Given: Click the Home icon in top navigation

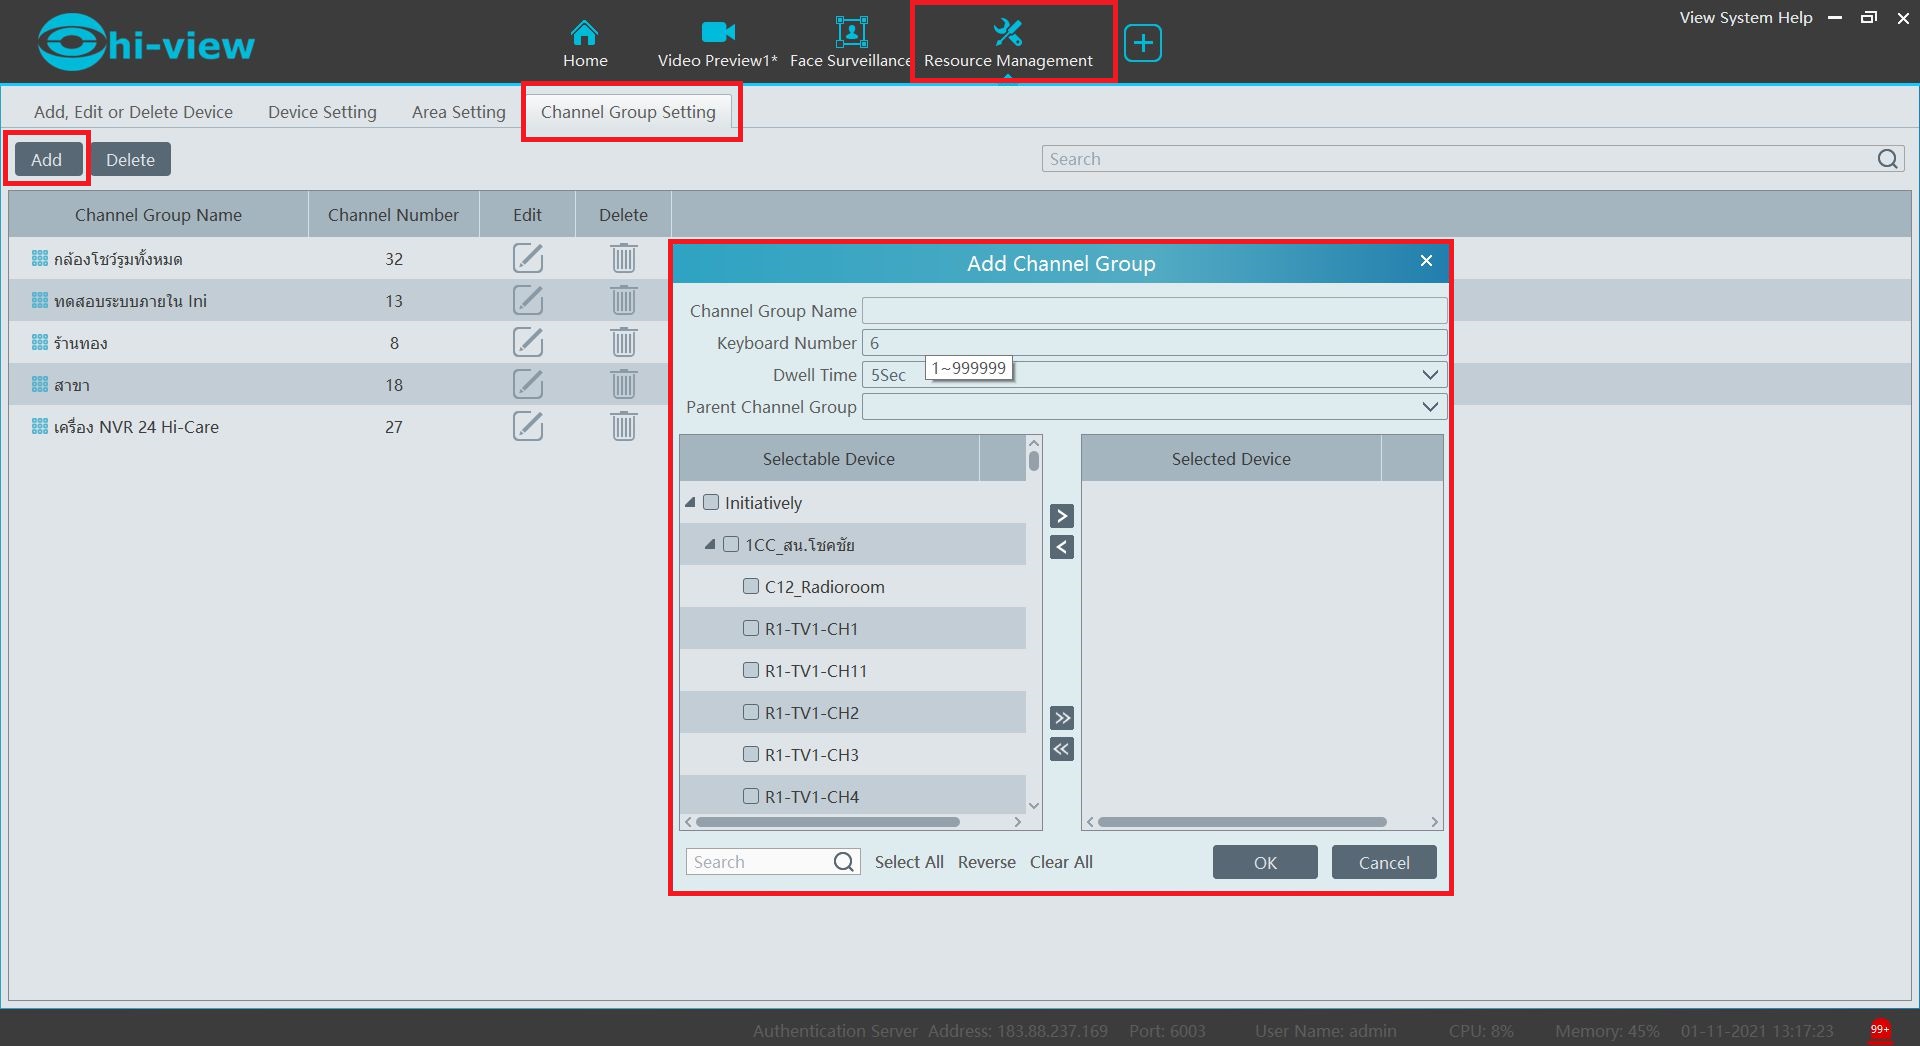Looking at the screenshot, I should (584, 33).
